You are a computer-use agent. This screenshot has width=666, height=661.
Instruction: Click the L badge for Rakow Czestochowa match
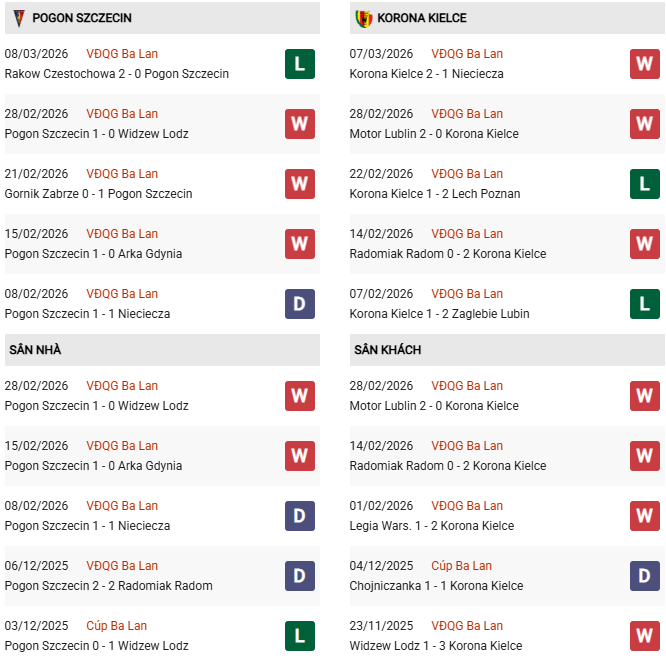point(299,64)
